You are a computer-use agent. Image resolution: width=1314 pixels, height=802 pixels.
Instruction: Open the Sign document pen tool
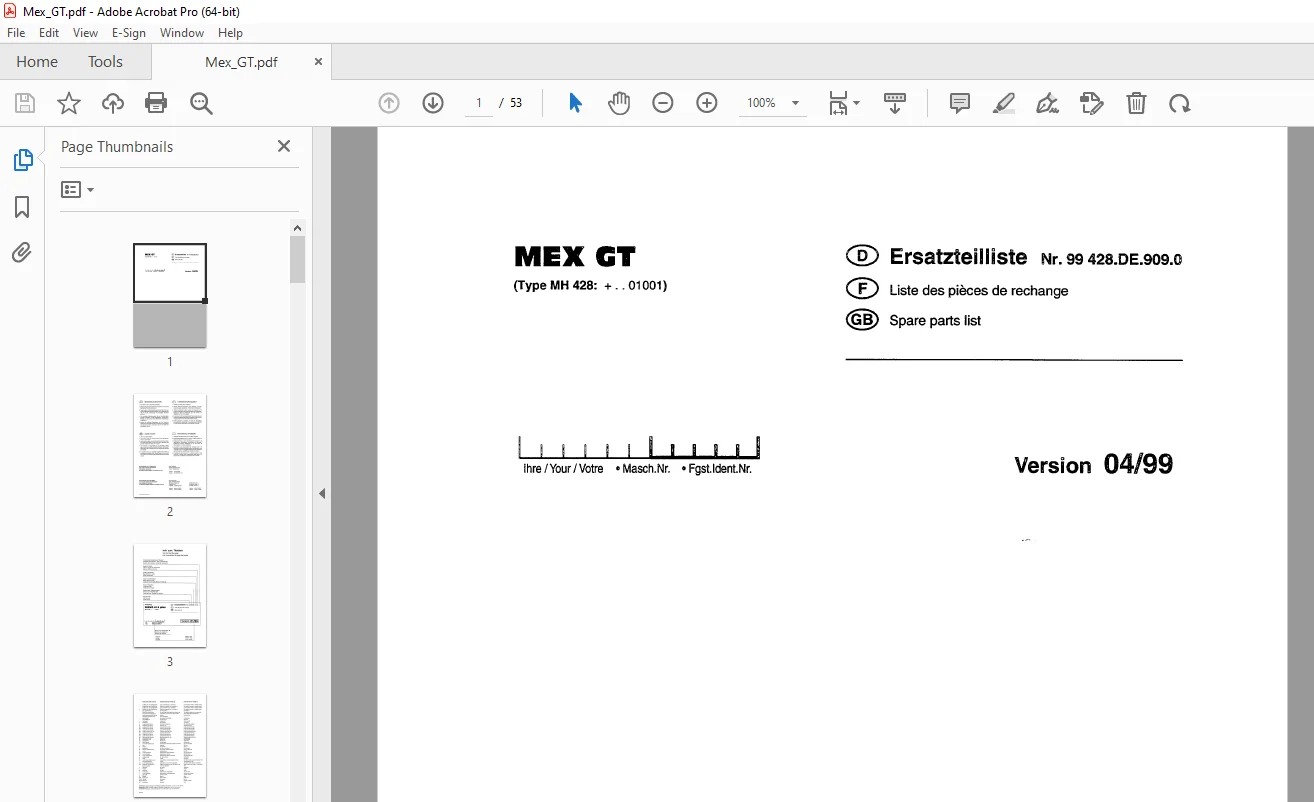point(1048,103)
